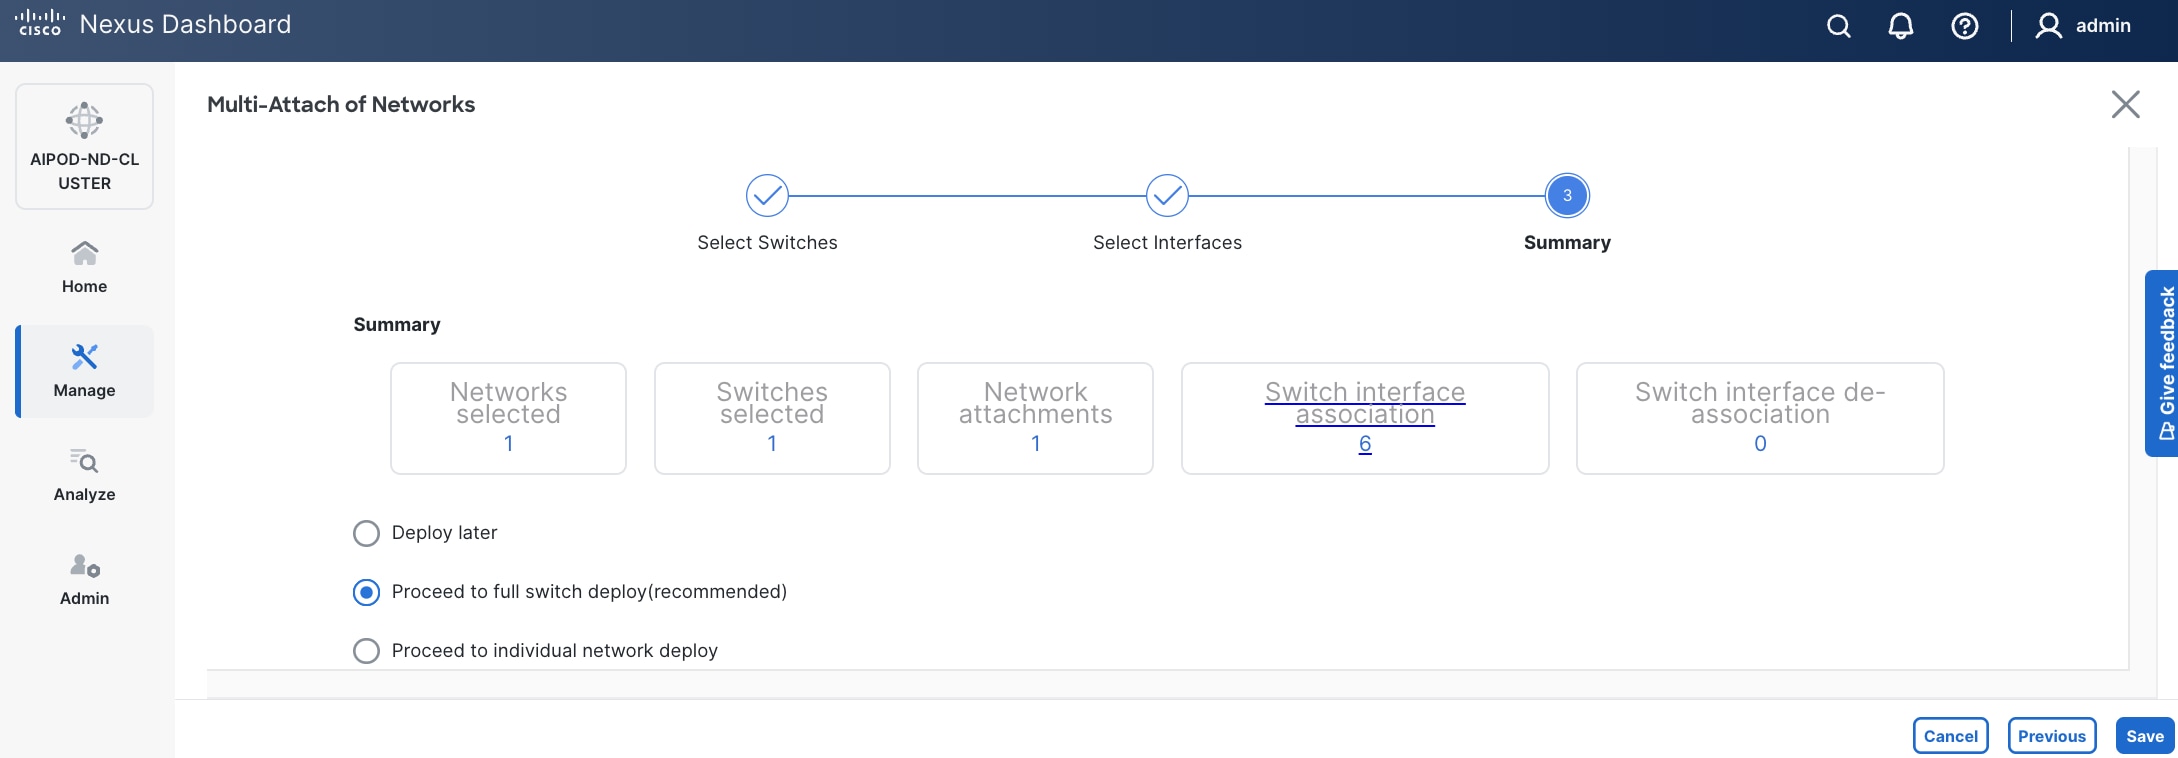The image size is (2178, 758).
Task: Click the Multi-Attach of Networks heading
Action: (341, 104)
